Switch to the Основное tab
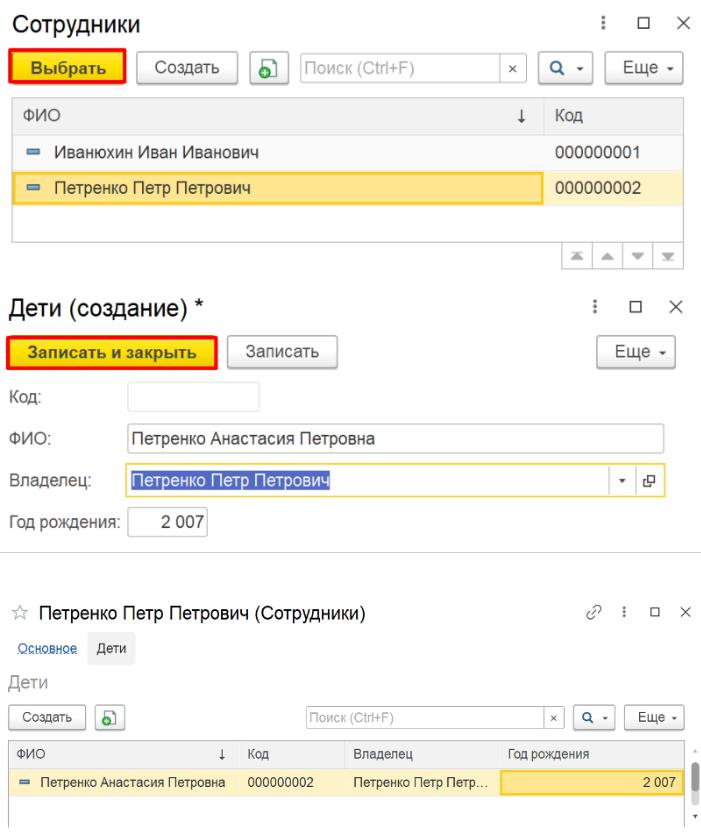 coord(58,648)
